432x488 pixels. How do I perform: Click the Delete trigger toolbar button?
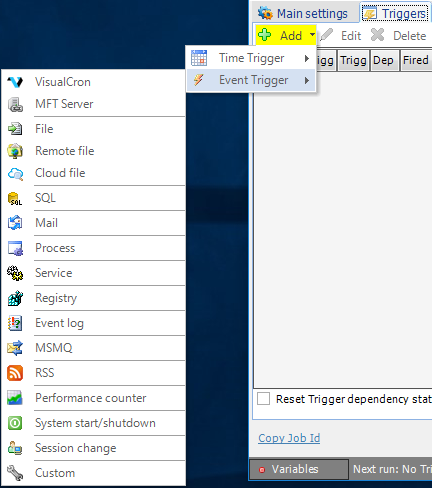tap(399, 35)
